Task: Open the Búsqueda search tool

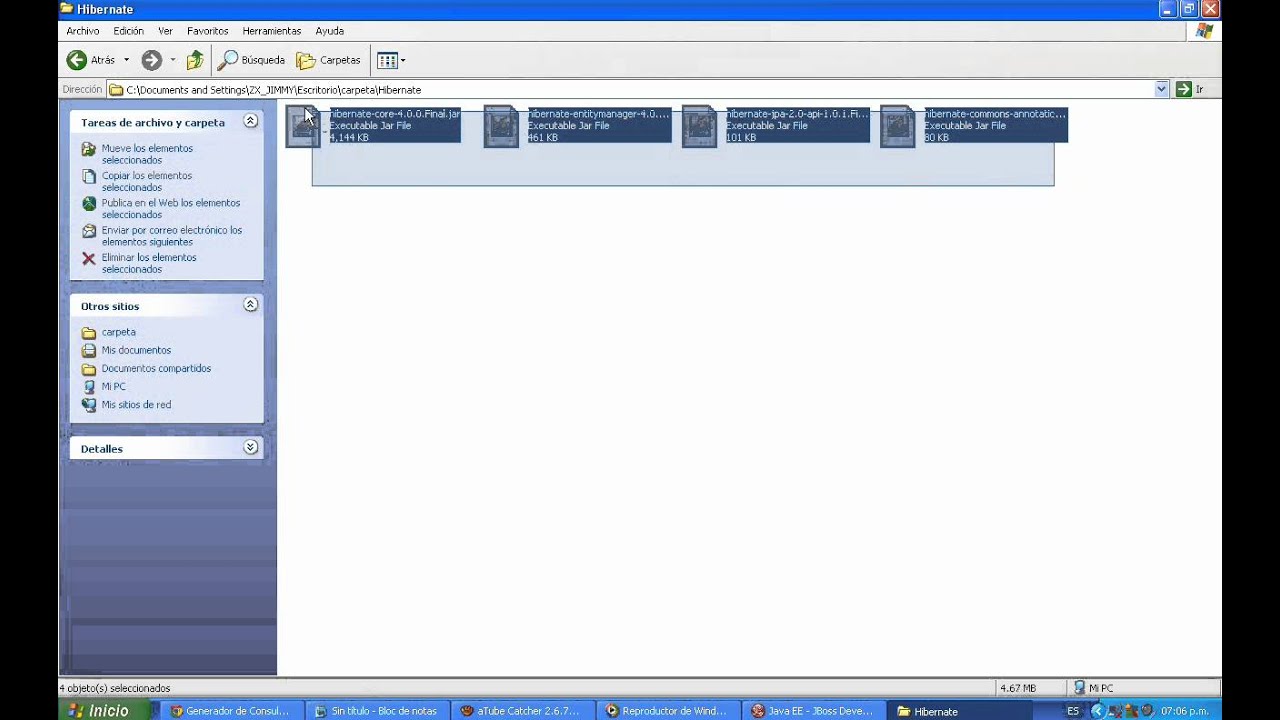Action: (252, 60)
